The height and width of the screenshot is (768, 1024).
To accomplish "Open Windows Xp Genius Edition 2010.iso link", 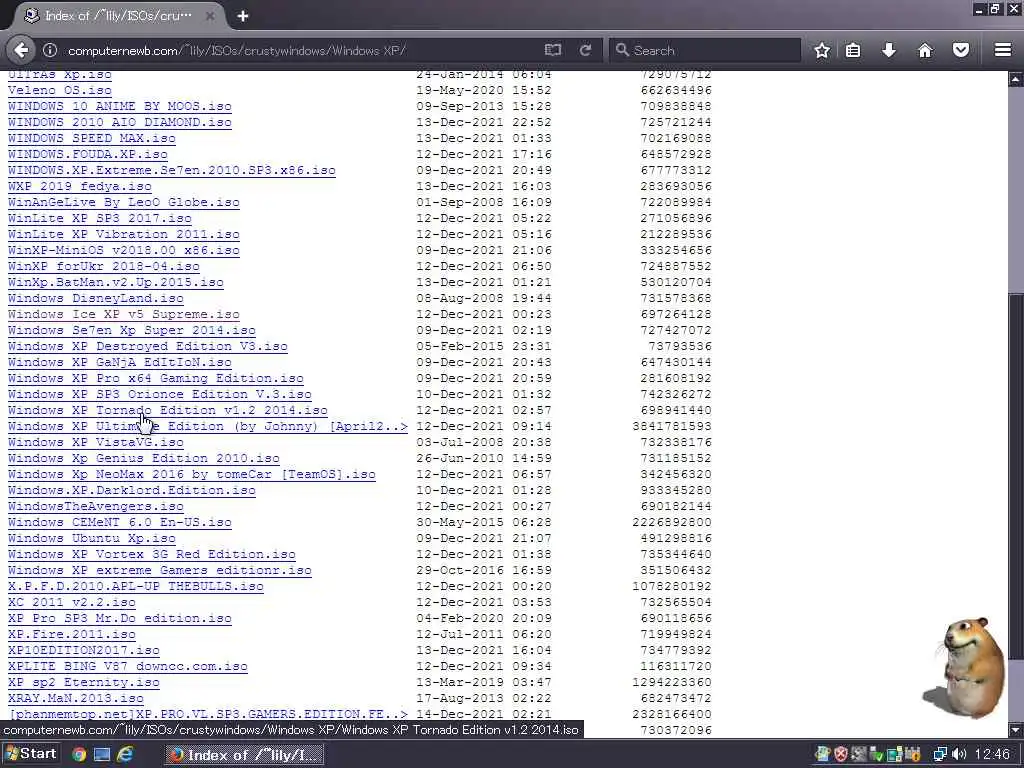I will [144, 458].
